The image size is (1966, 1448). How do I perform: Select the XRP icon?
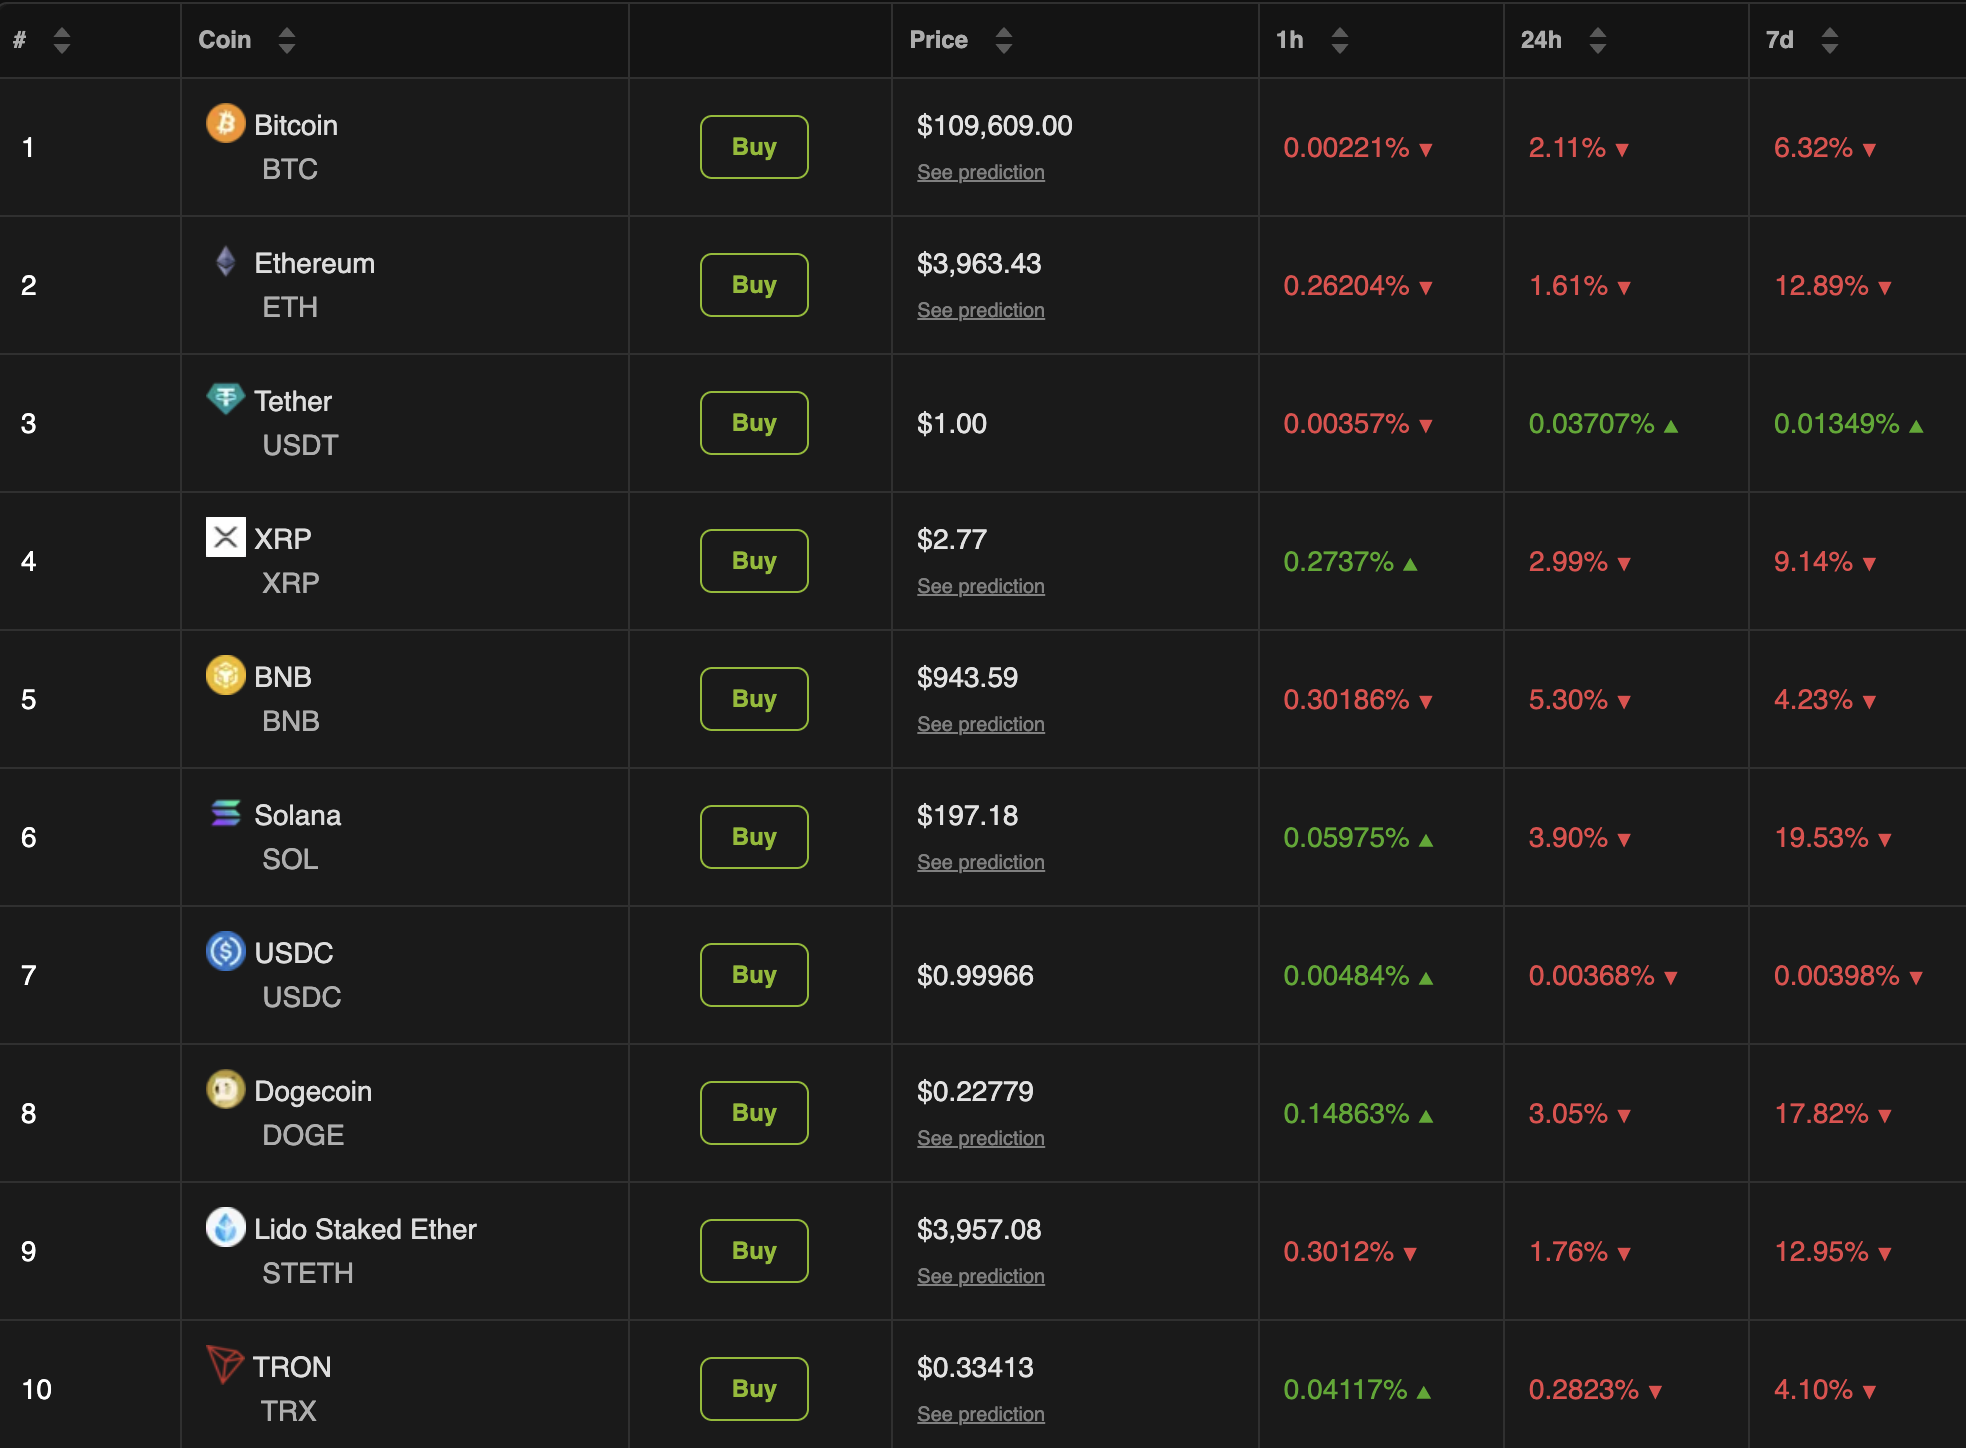tap(226, 538)
